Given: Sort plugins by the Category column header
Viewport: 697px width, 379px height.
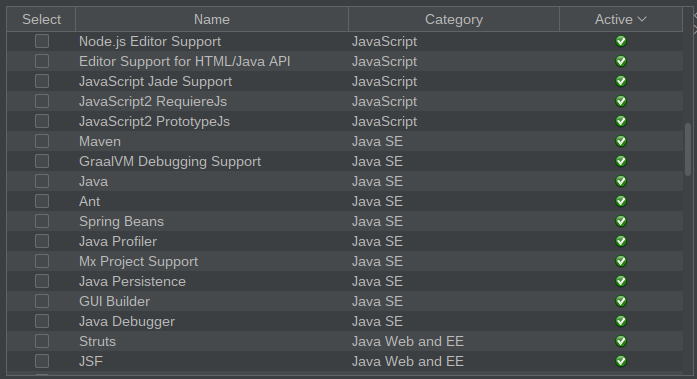Looking at the screenshot, I should (x=454, y=19).
